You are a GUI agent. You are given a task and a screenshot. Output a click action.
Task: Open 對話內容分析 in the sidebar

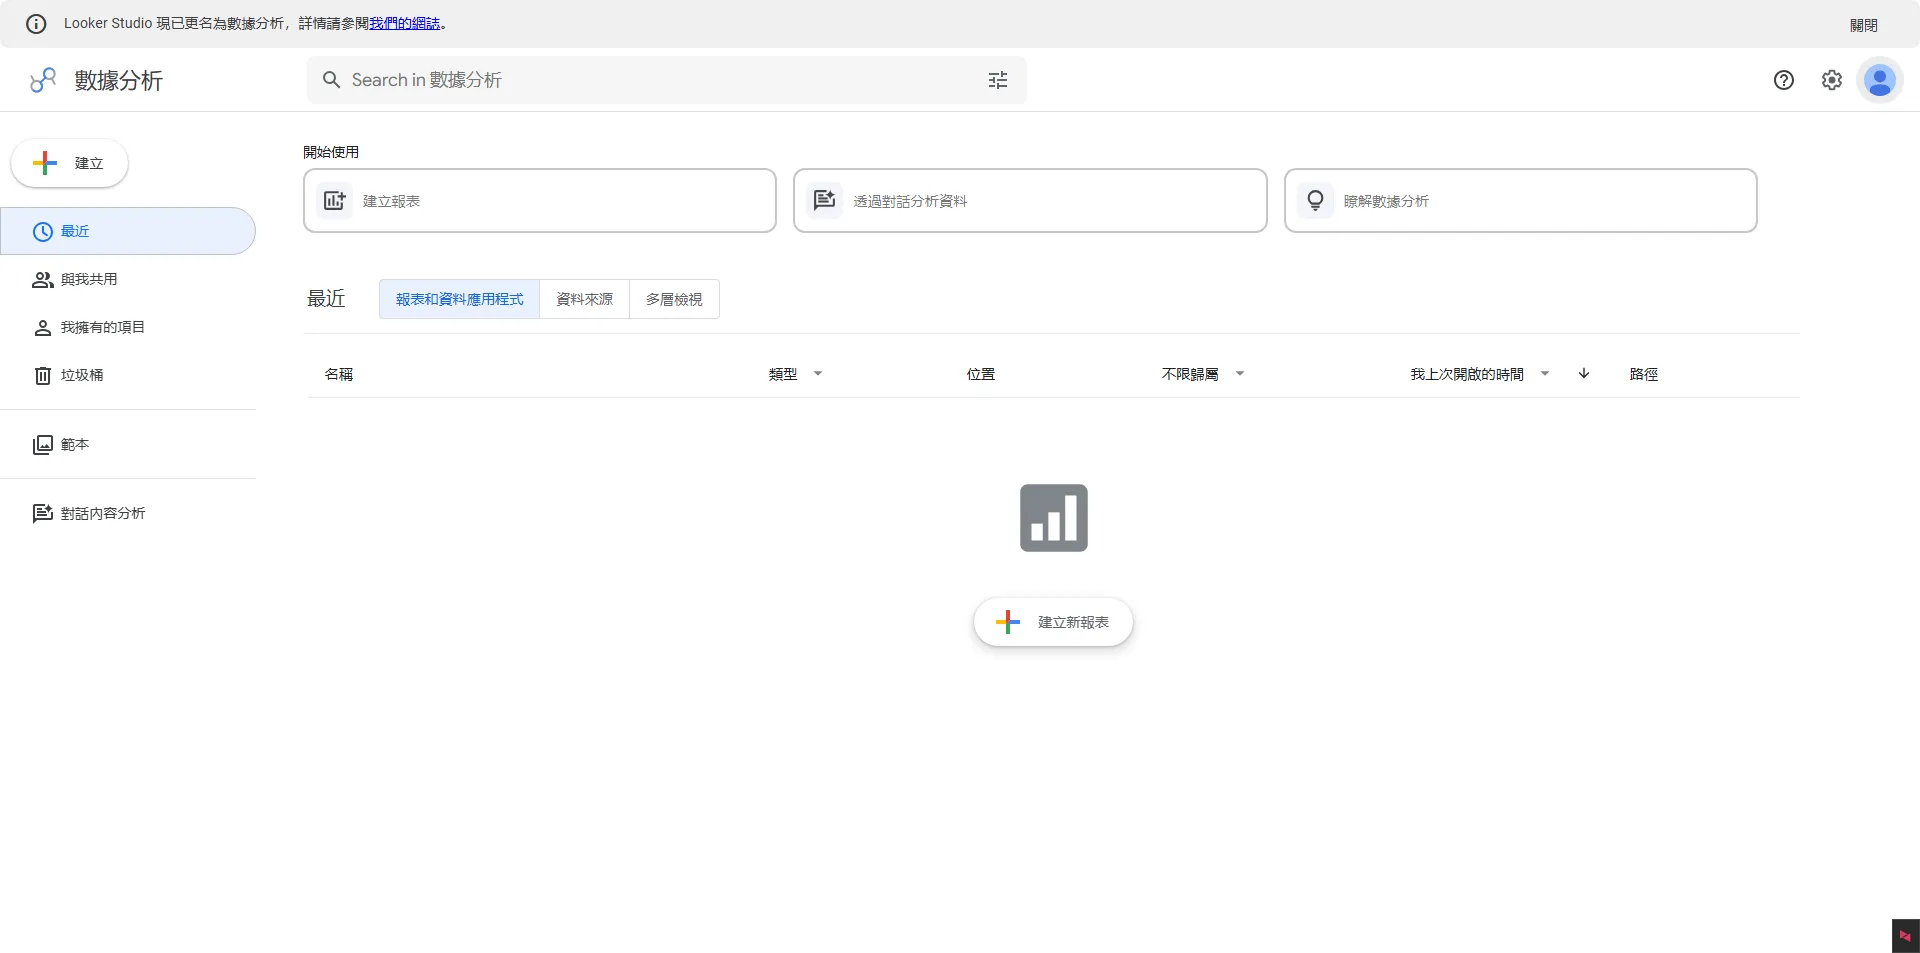(128, 514)
